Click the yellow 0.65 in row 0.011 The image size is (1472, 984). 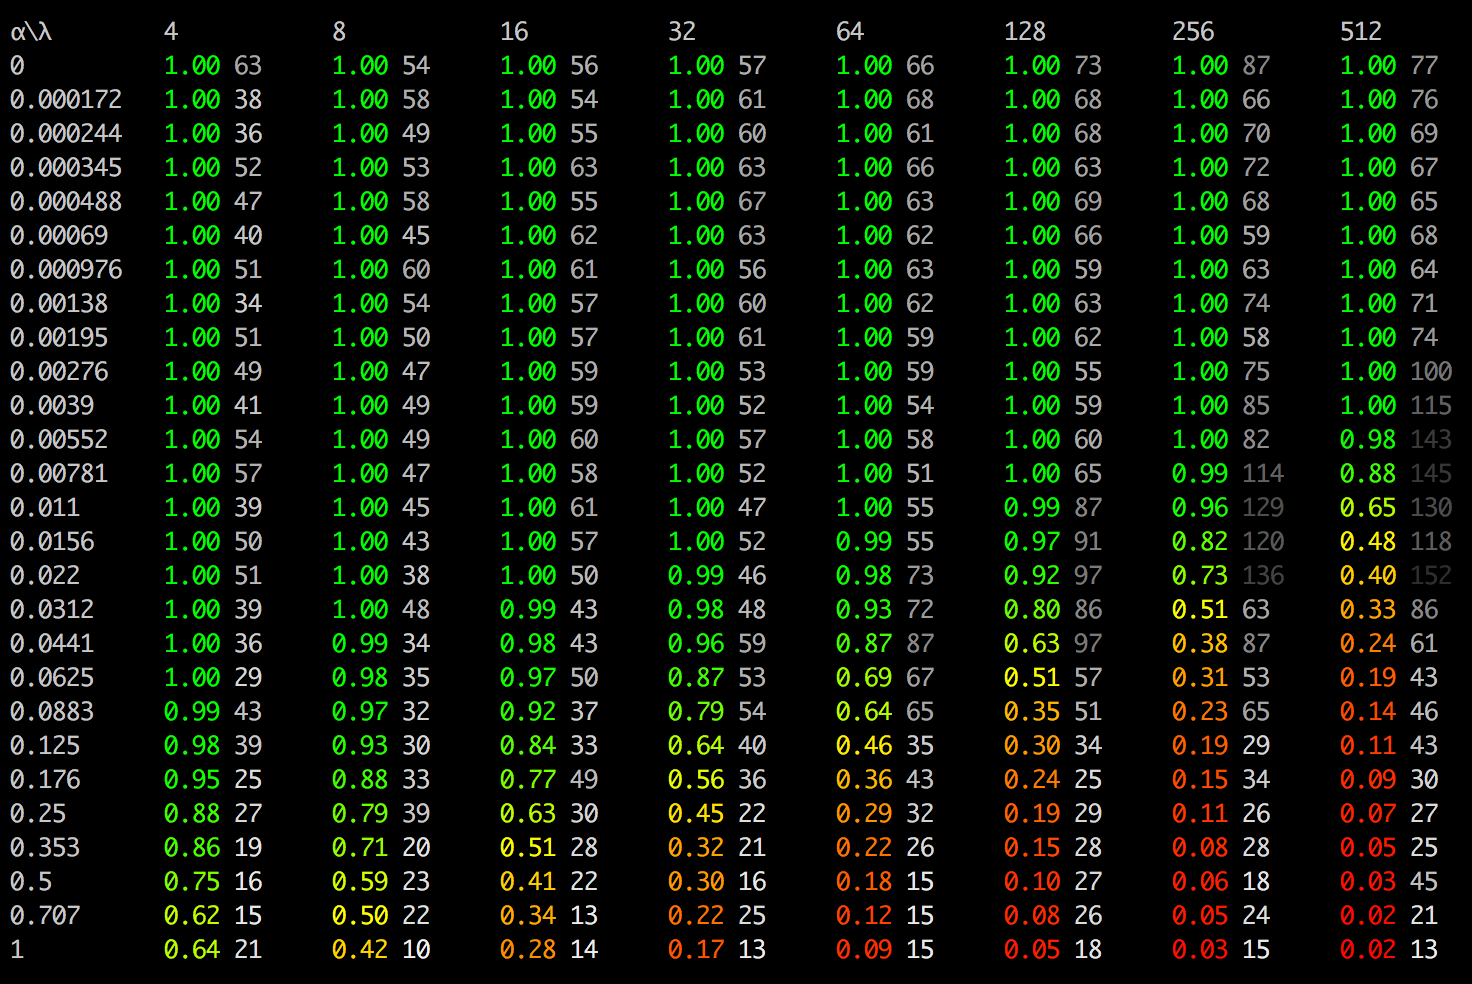1368,508
